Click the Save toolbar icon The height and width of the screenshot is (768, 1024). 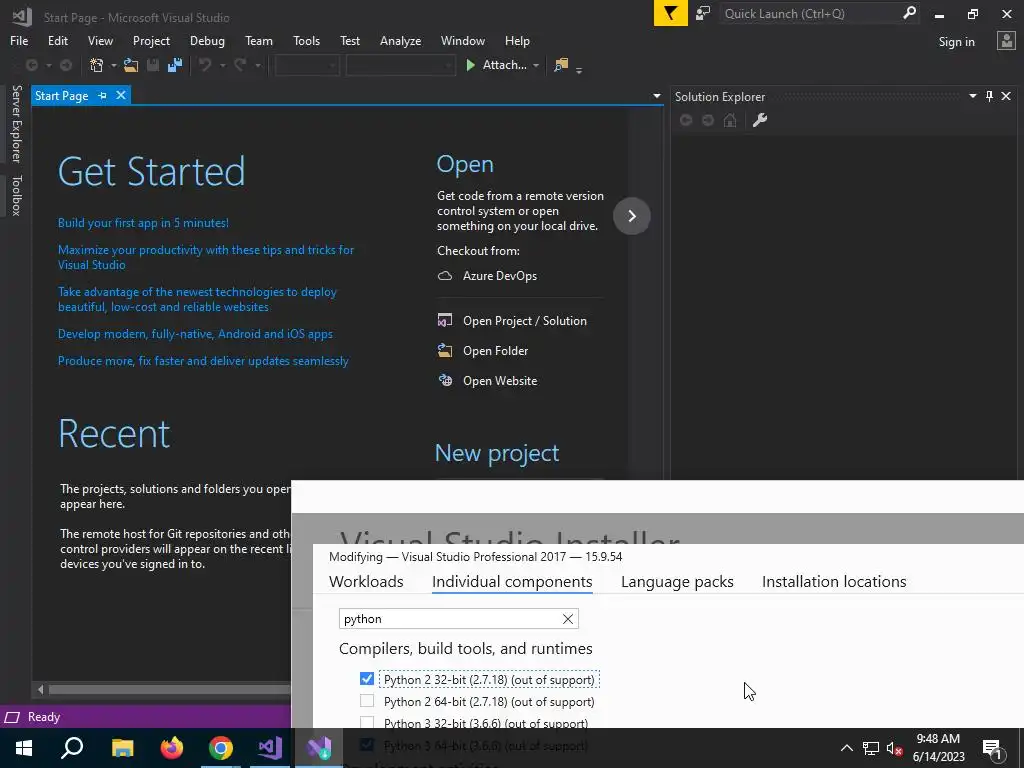point(153,65)
